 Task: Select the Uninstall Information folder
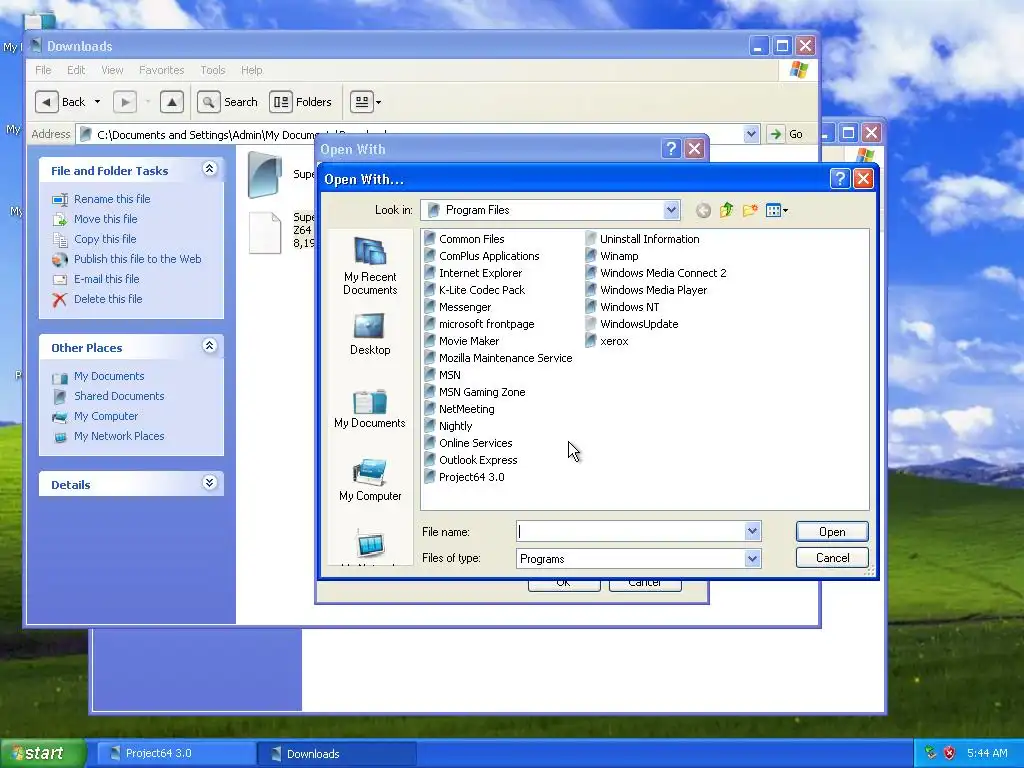click(643, 239)
